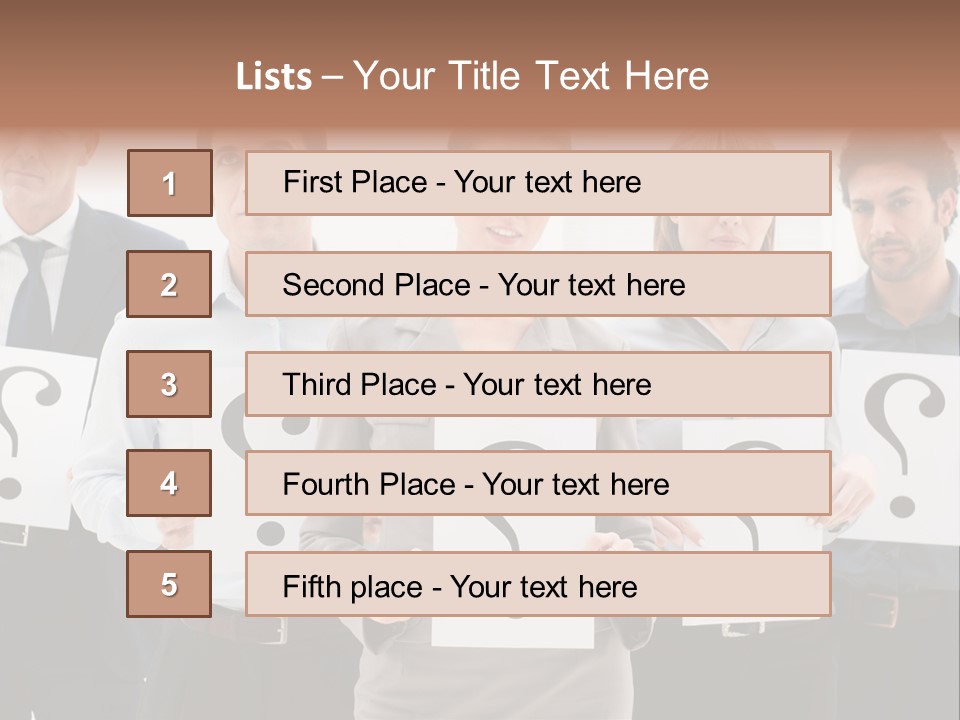Click the smiling woman's mouth in the center
Screen dimensions: 960x720
[x=507, y=232]
